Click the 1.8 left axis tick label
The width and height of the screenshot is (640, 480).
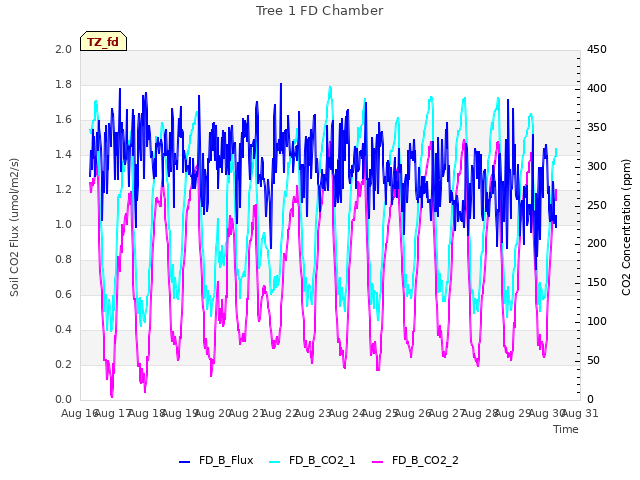(63, 85)
